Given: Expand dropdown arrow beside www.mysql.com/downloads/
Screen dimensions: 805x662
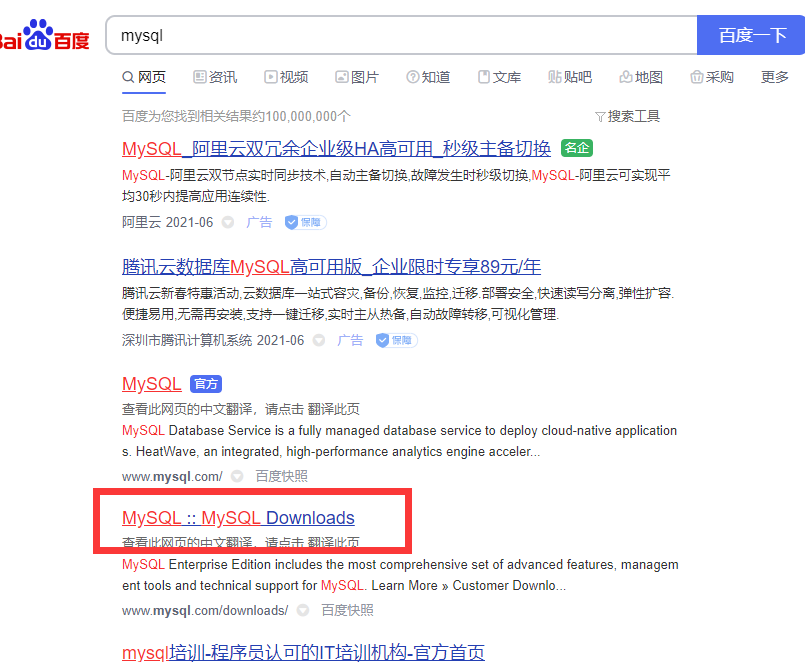Looking at the screenshot, I should 303,611.
